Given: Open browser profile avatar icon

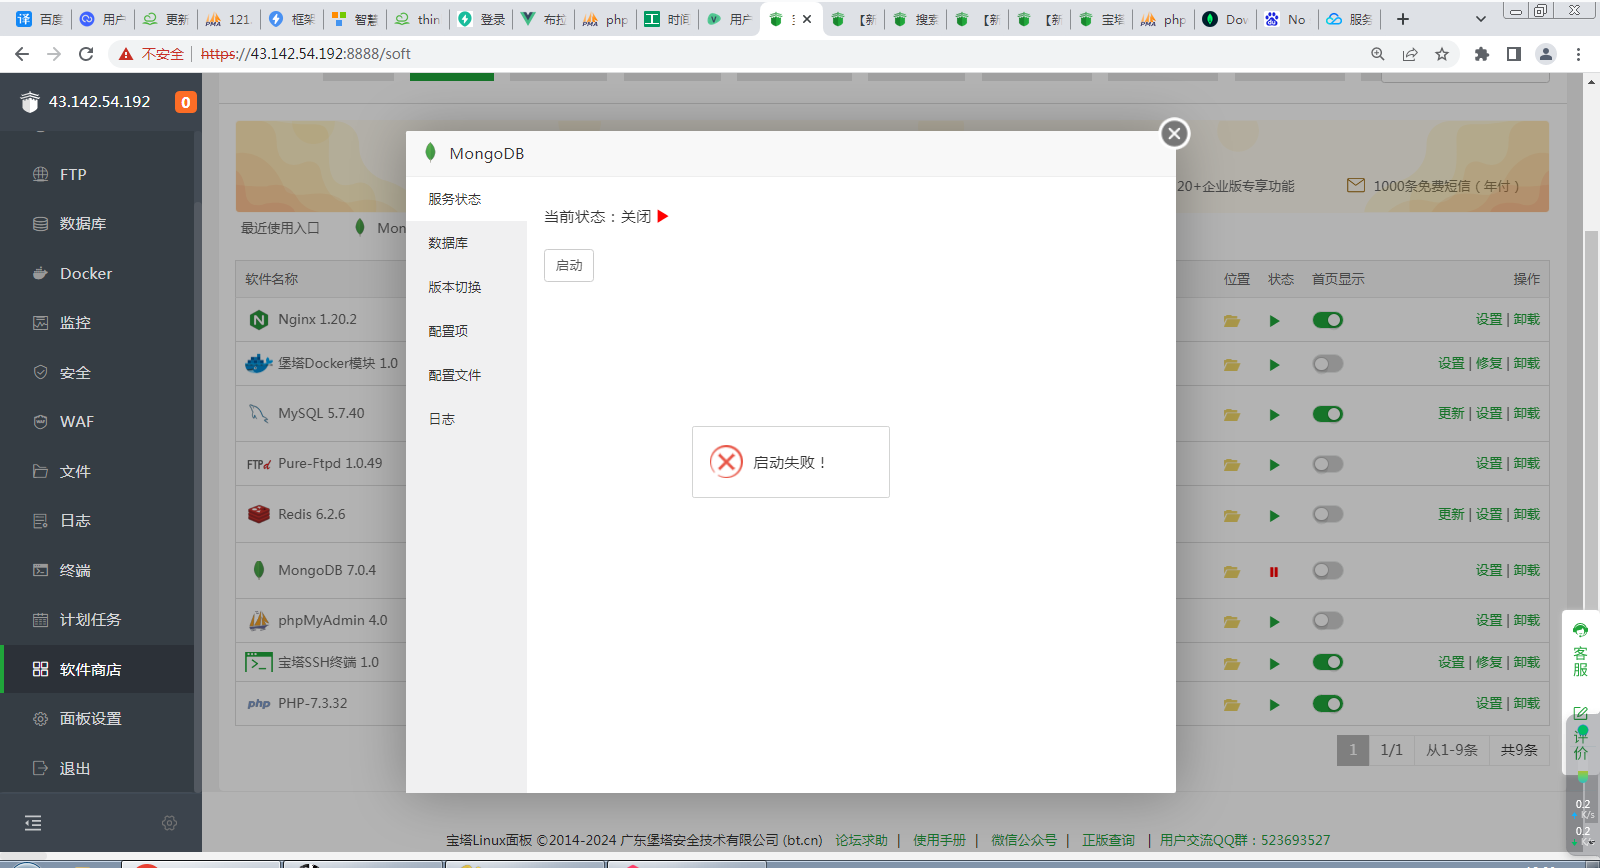Looking at the screenshot, I should click(x=1546, y=54).
